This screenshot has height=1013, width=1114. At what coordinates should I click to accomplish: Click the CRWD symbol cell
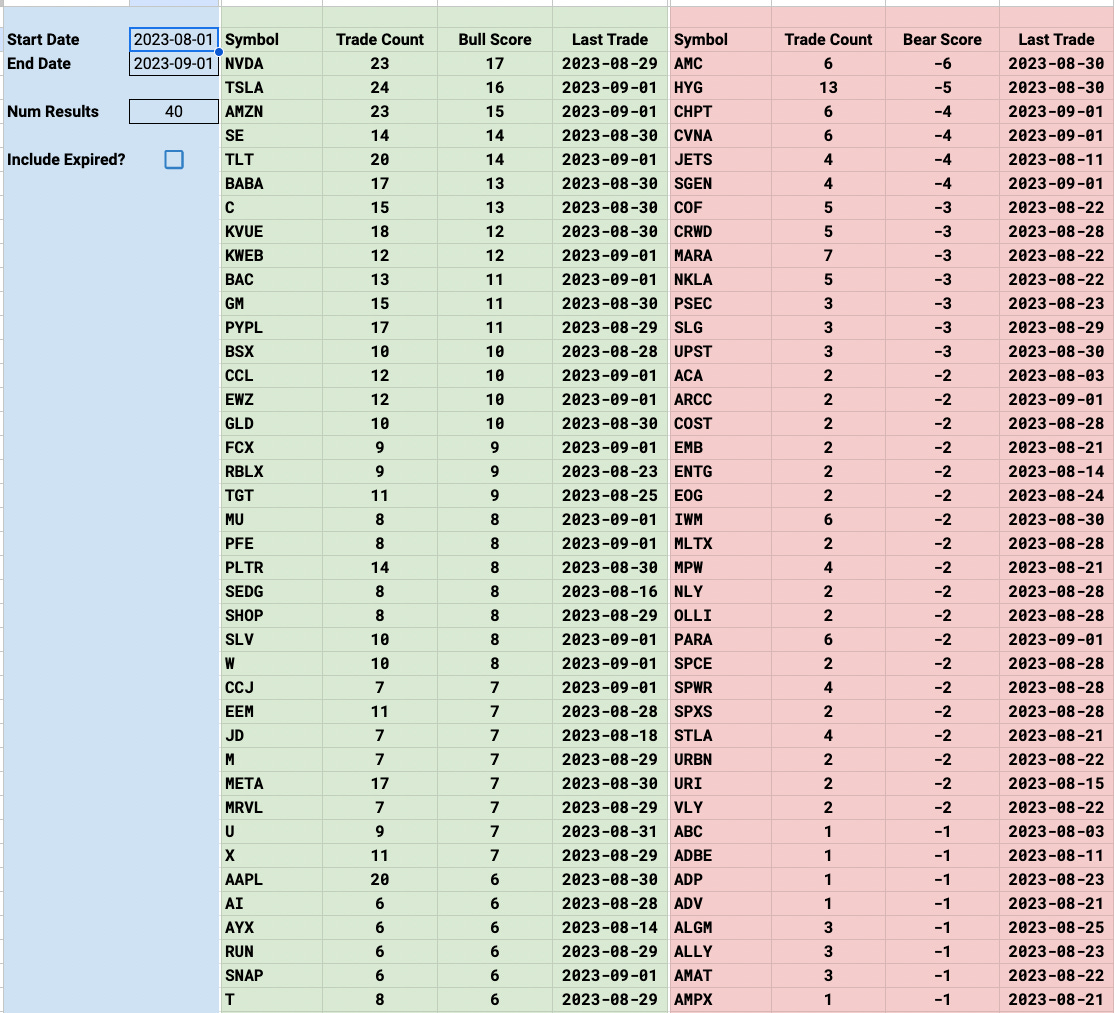click(720, 232)
